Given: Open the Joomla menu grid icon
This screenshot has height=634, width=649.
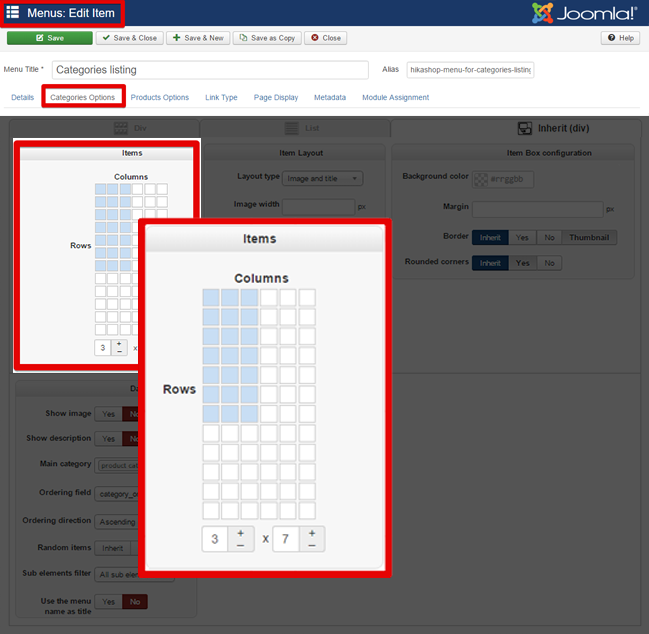Looking at the screenshot, I should (12, 12).
